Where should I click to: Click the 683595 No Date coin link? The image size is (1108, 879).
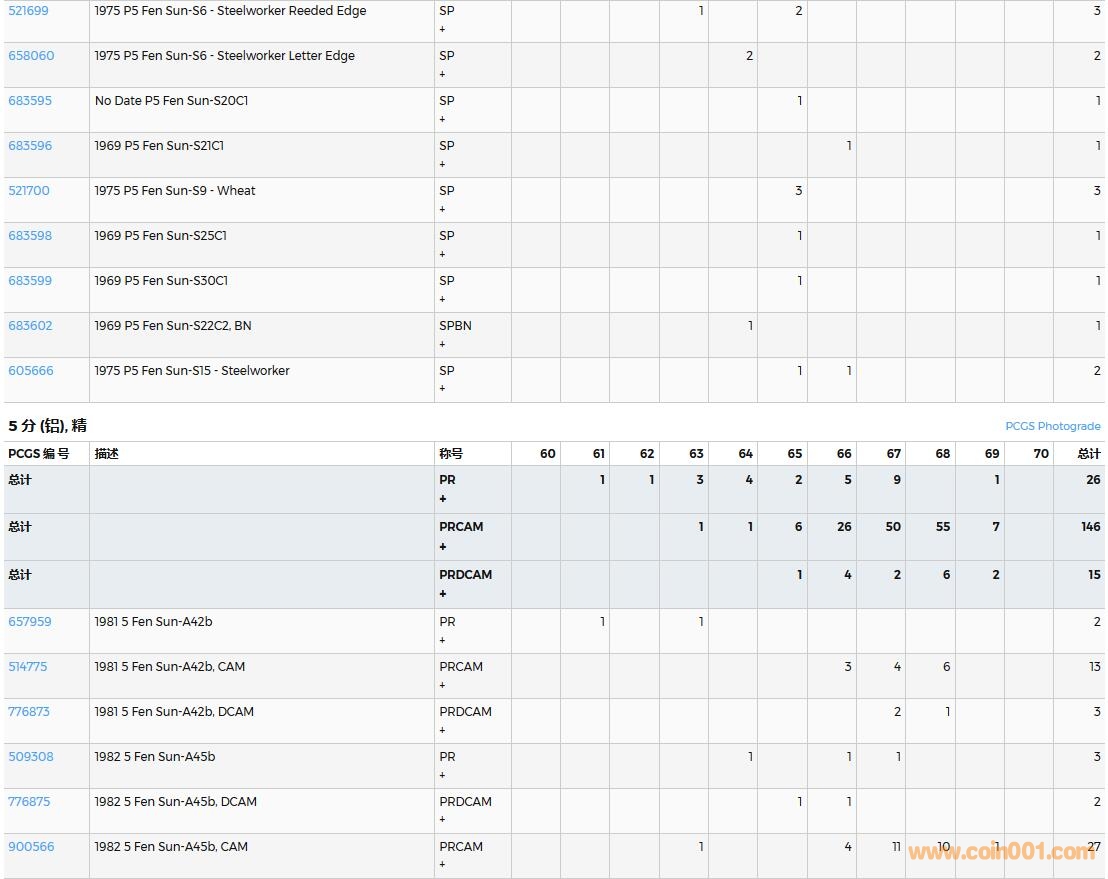(x=30, y=101)
